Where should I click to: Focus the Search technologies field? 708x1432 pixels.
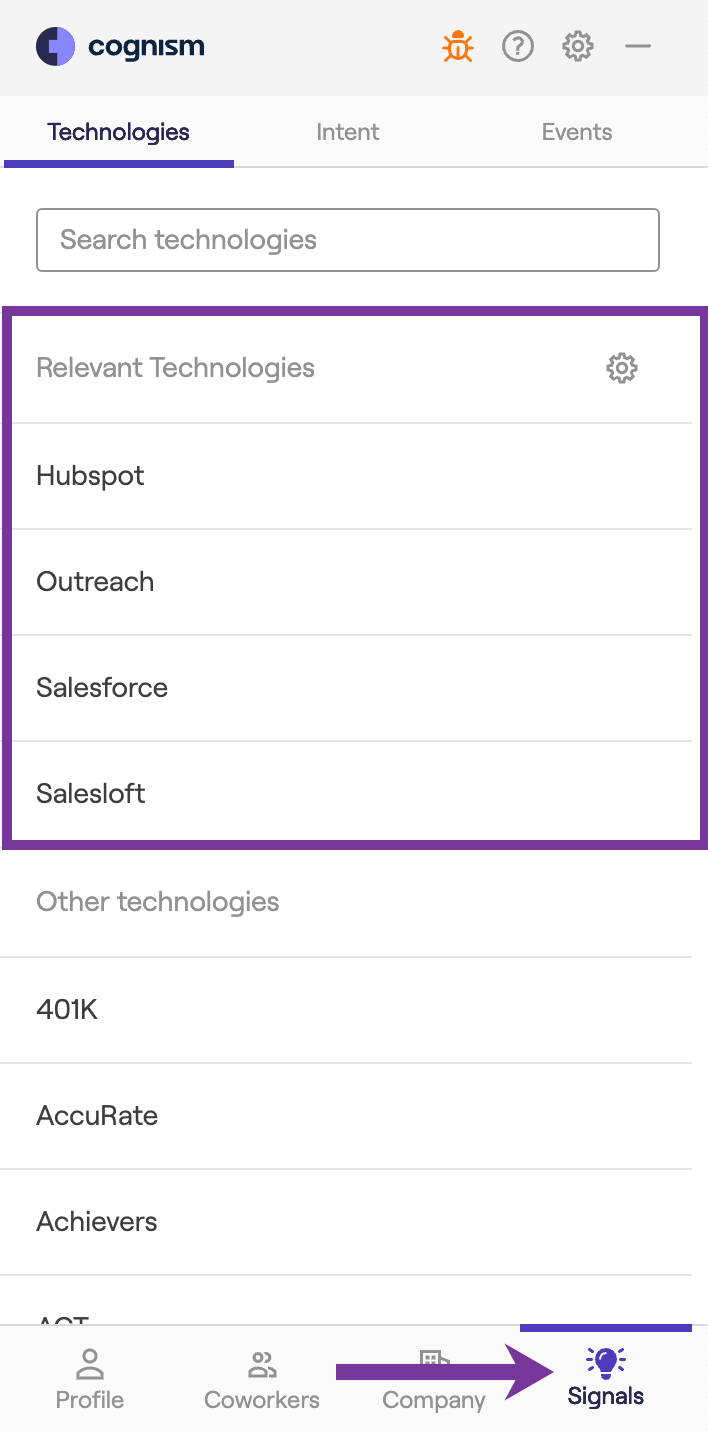pyautogui.click(x=348, y=240)
